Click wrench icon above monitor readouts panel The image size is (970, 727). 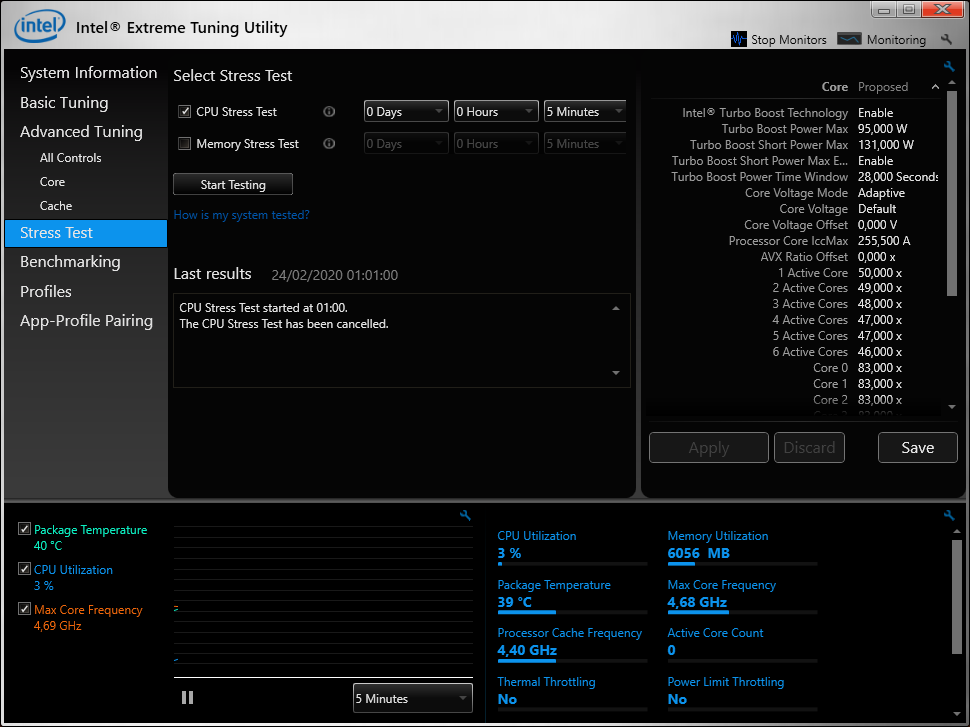[x=949, y=515]
